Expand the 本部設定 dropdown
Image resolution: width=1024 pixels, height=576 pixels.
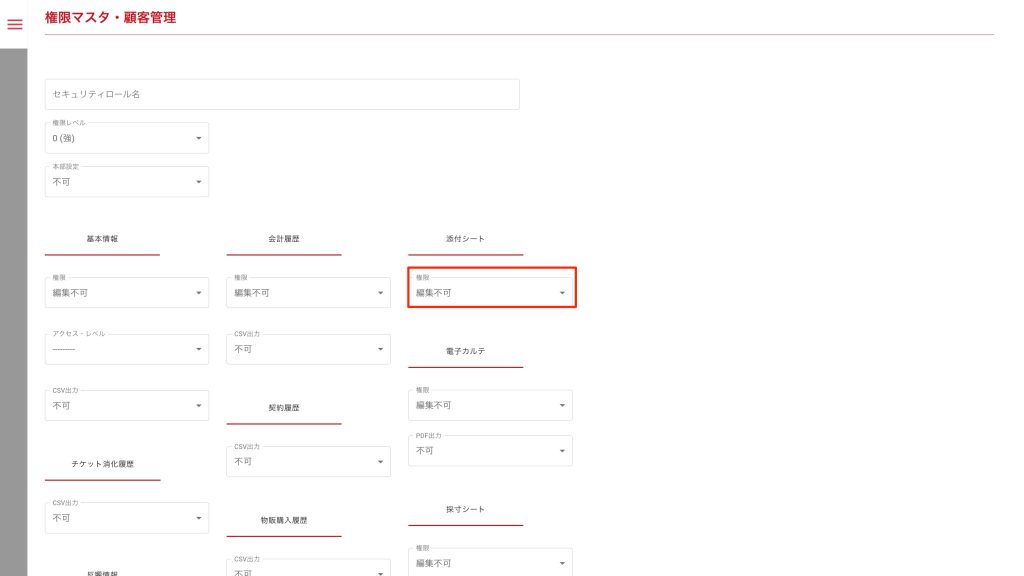click(x=127, y=182)
